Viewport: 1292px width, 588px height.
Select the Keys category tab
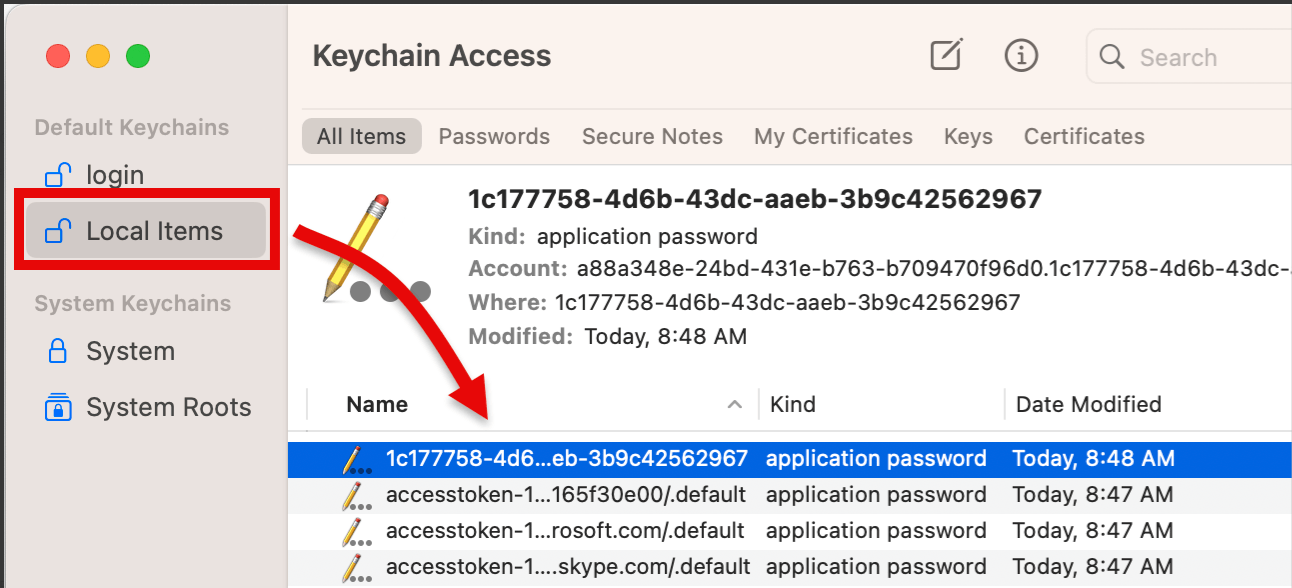[x=968, y=136]
